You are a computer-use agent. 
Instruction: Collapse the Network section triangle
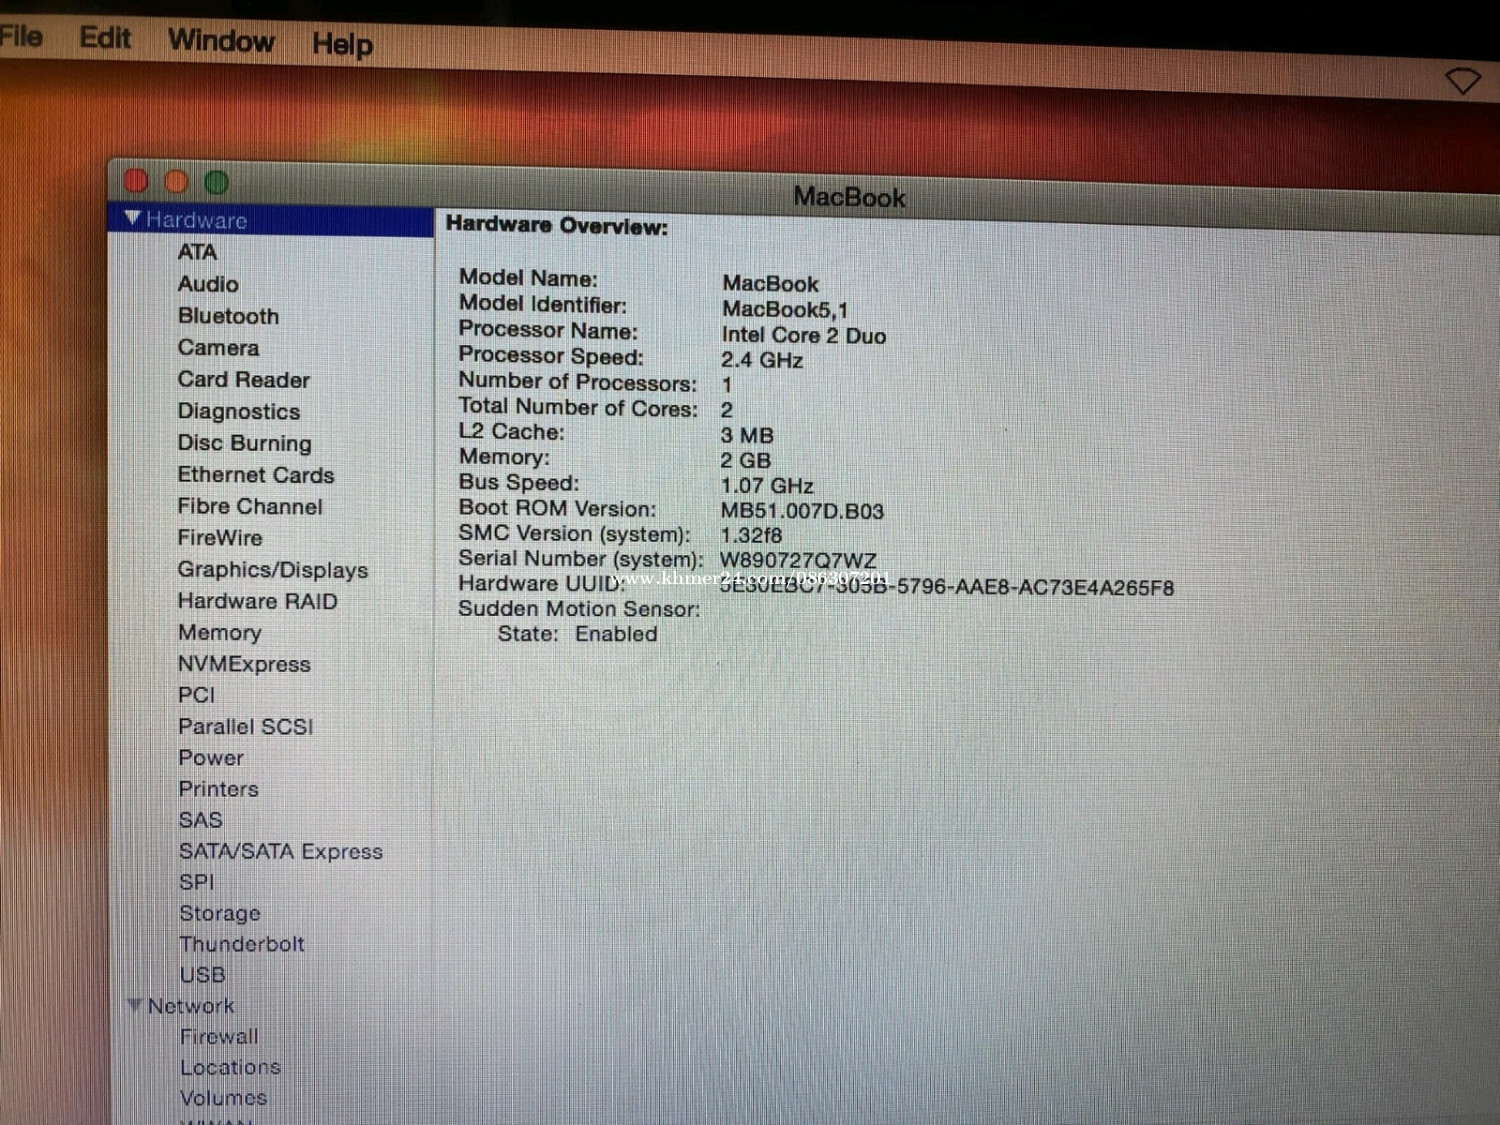pyautogui.click(x=135, y=1005)
